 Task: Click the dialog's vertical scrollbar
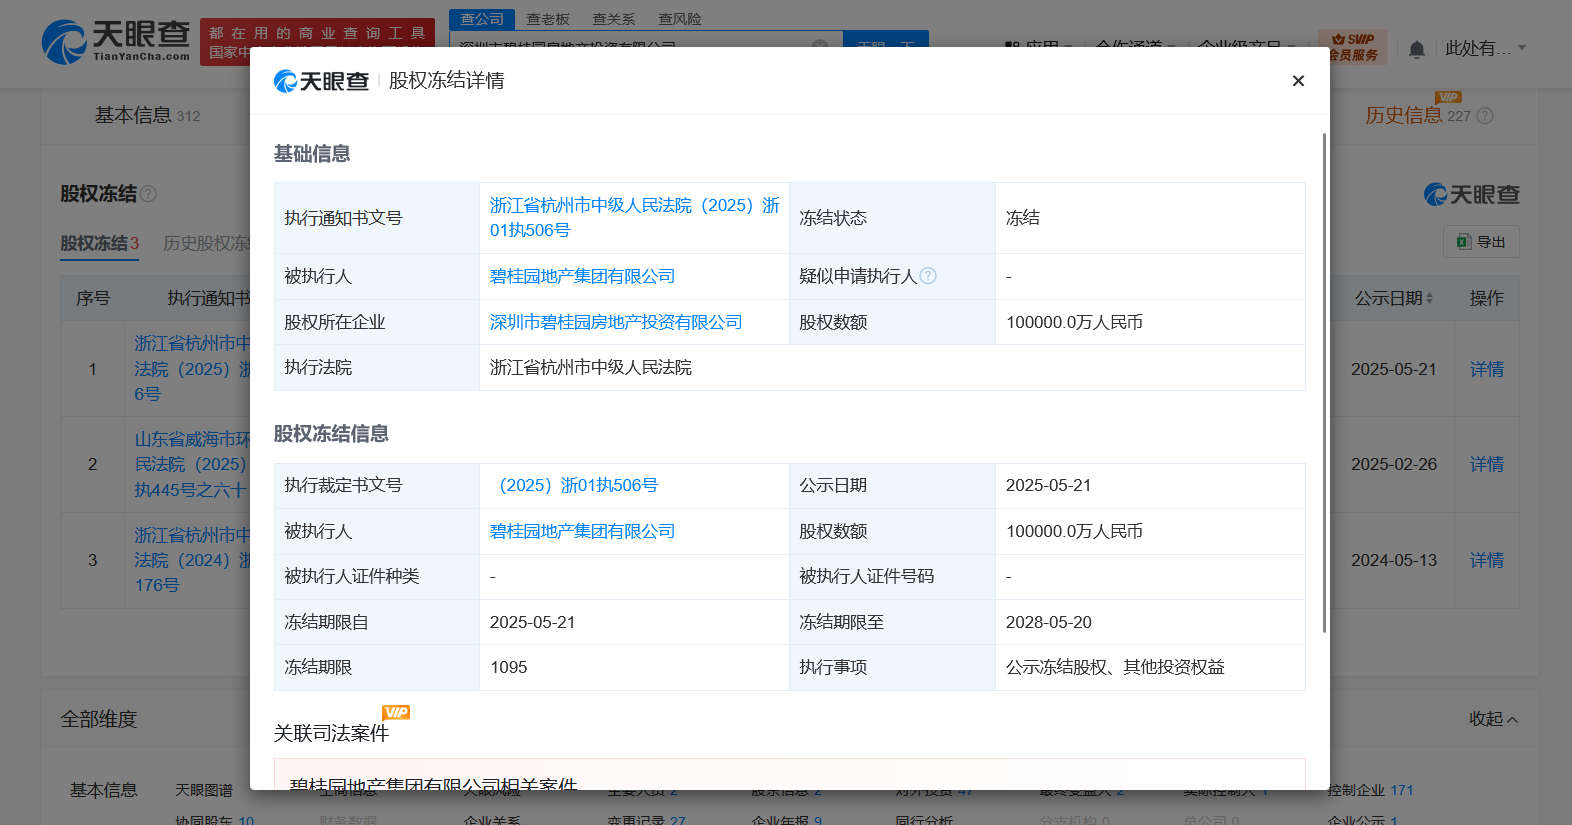(1324, 382)
